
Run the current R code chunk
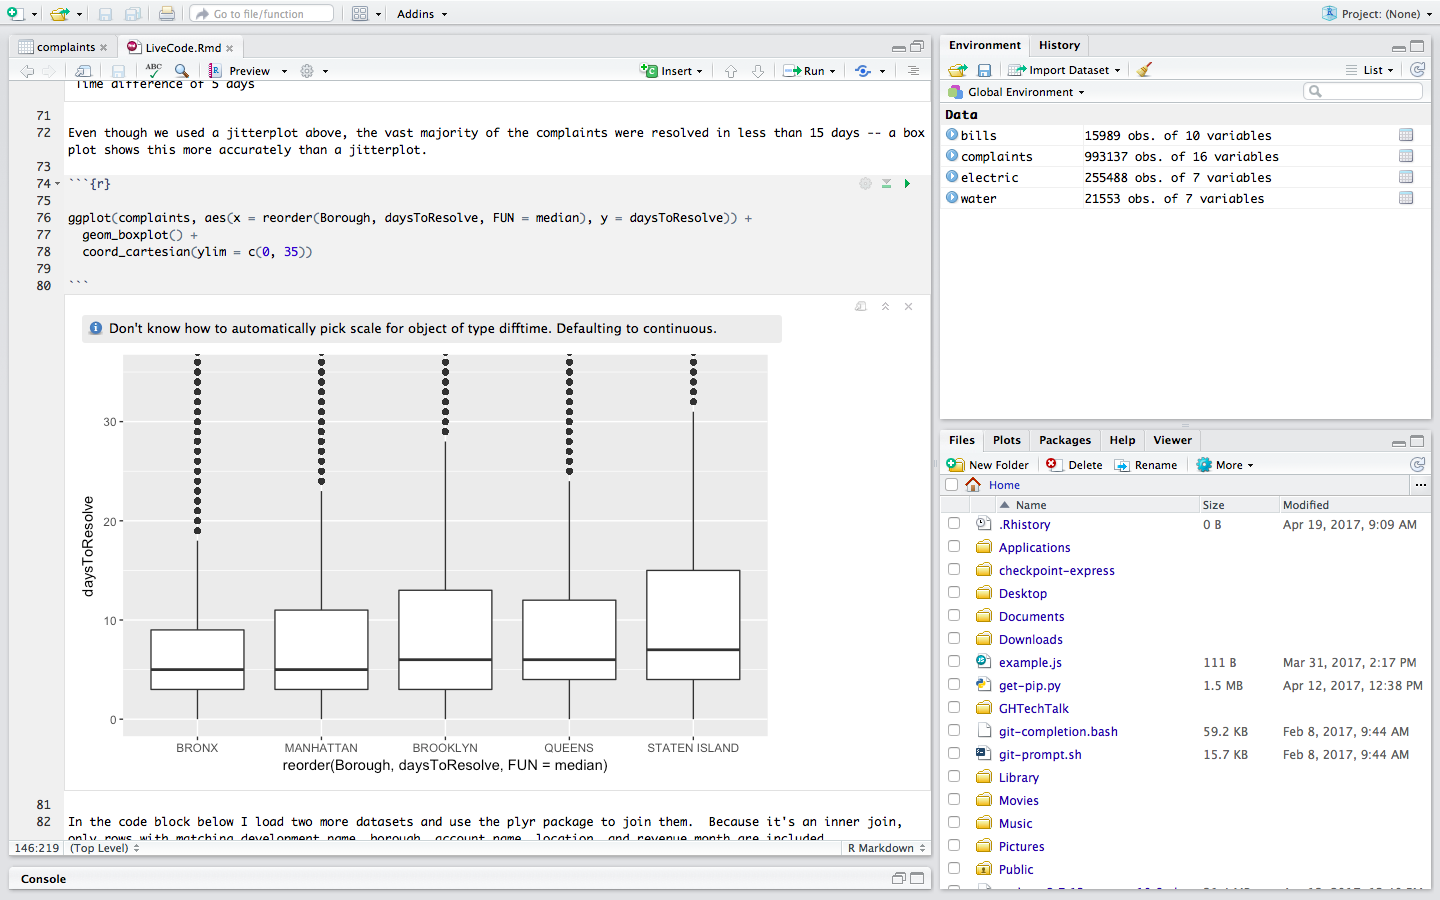coord(907,184)
